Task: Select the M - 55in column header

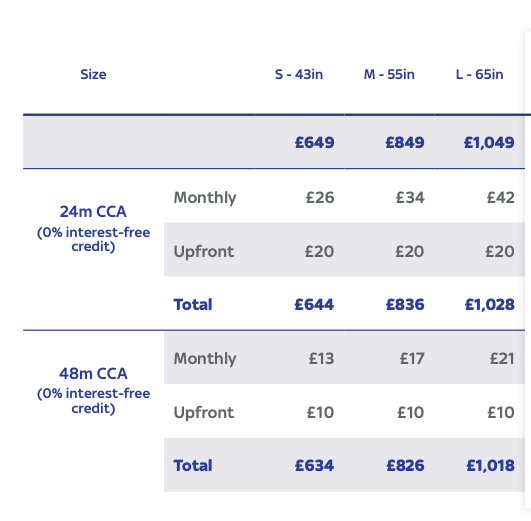Action: coord(389,74)
